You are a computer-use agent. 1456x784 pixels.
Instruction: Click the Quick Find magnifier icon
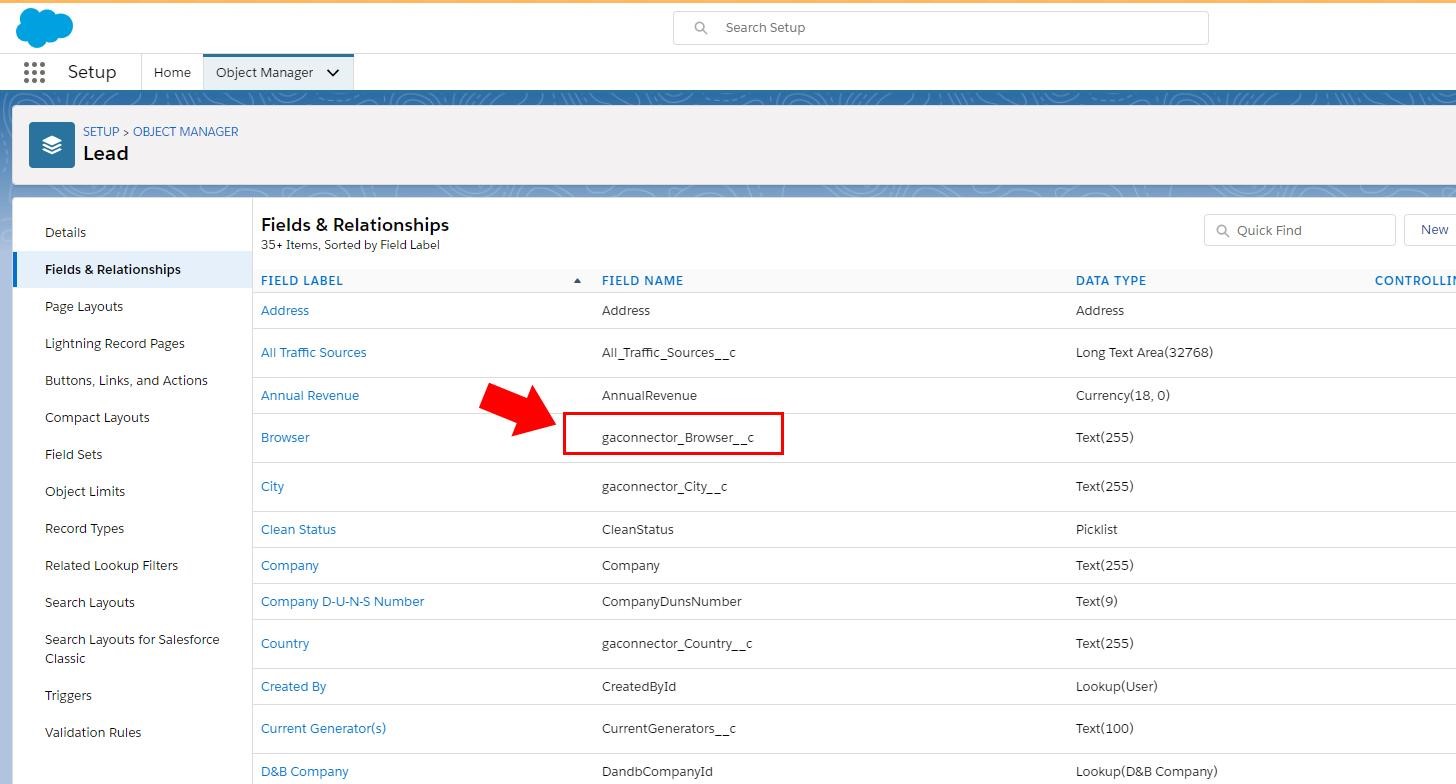[1222, 231]
